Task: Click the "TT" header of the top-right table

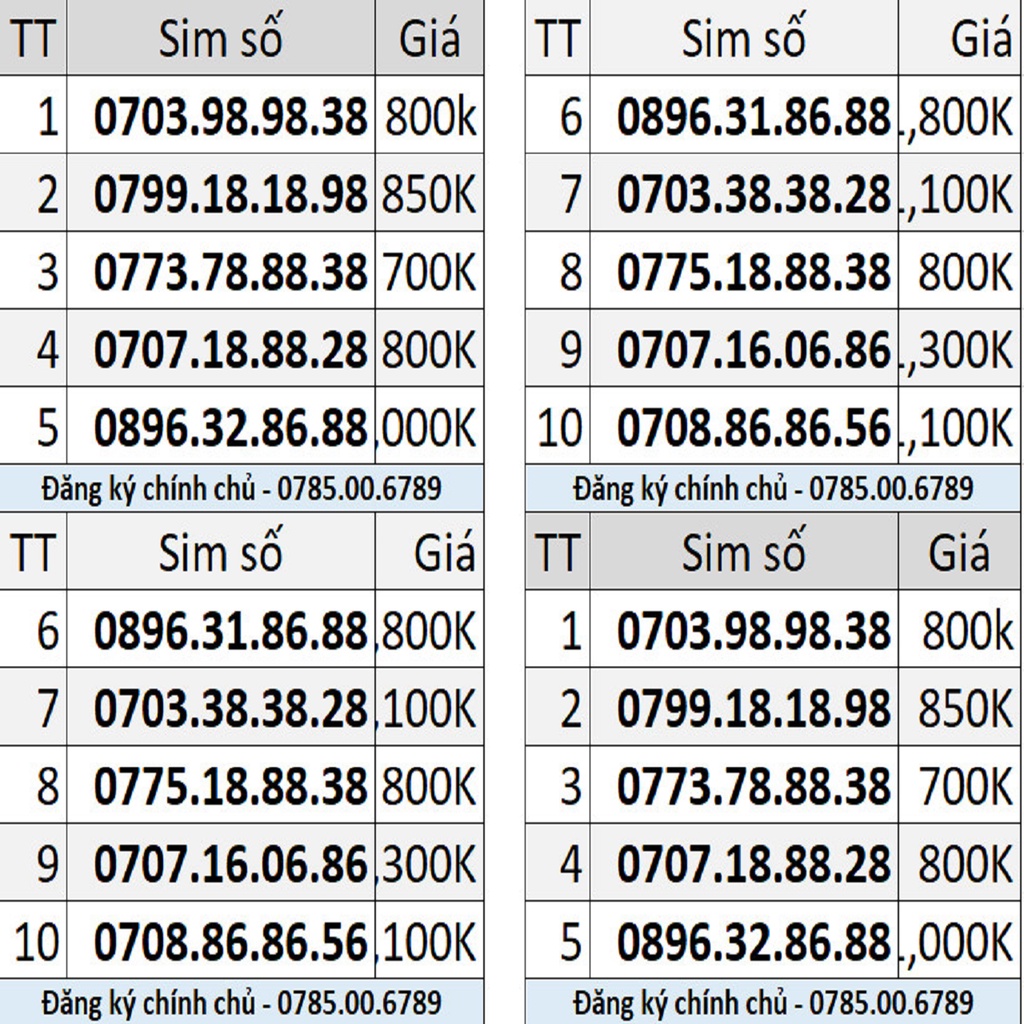Action: pyautogui.click(x=557, y=39)
